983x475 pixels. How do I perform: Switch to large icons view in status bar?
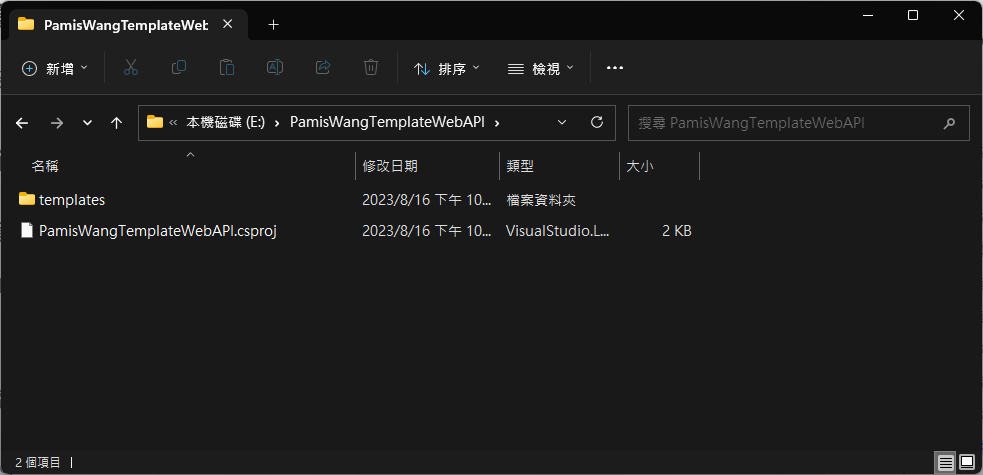tap(967, 463)
